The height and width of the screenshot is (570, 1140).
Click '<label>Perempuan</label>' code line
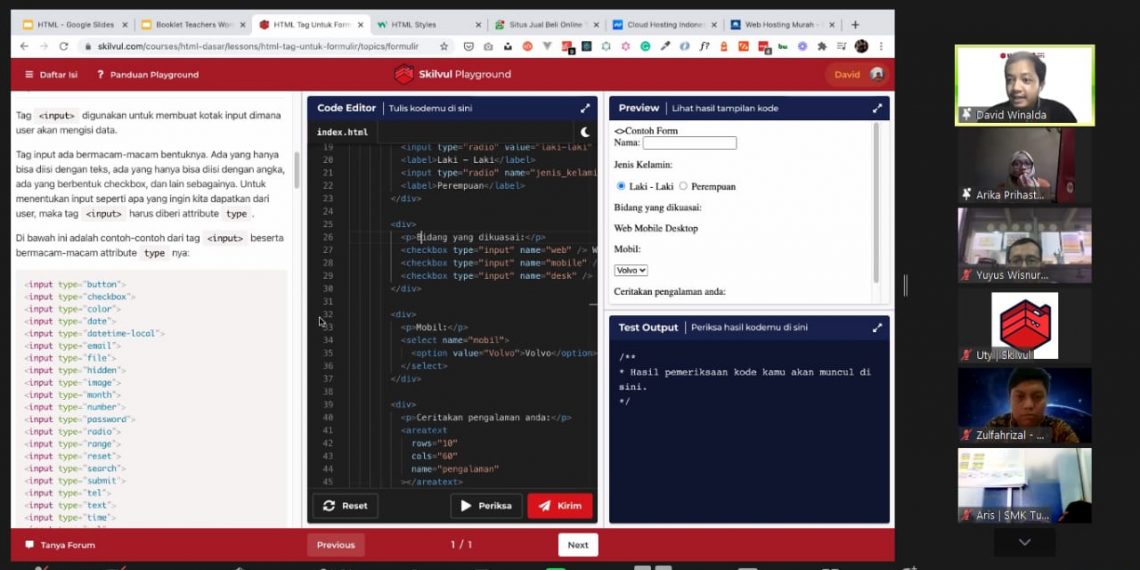462,185
